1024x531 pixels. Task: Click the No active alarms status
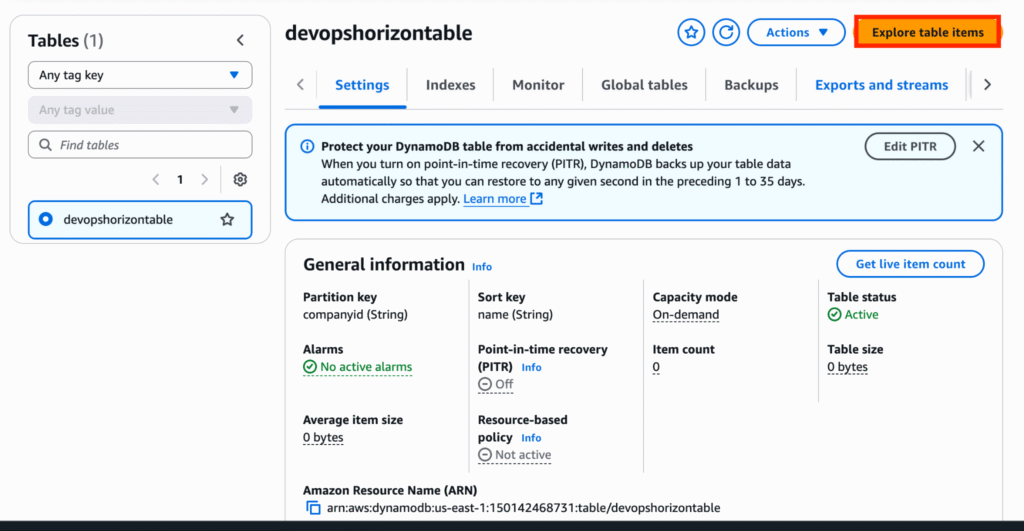[x=357, y=367]
